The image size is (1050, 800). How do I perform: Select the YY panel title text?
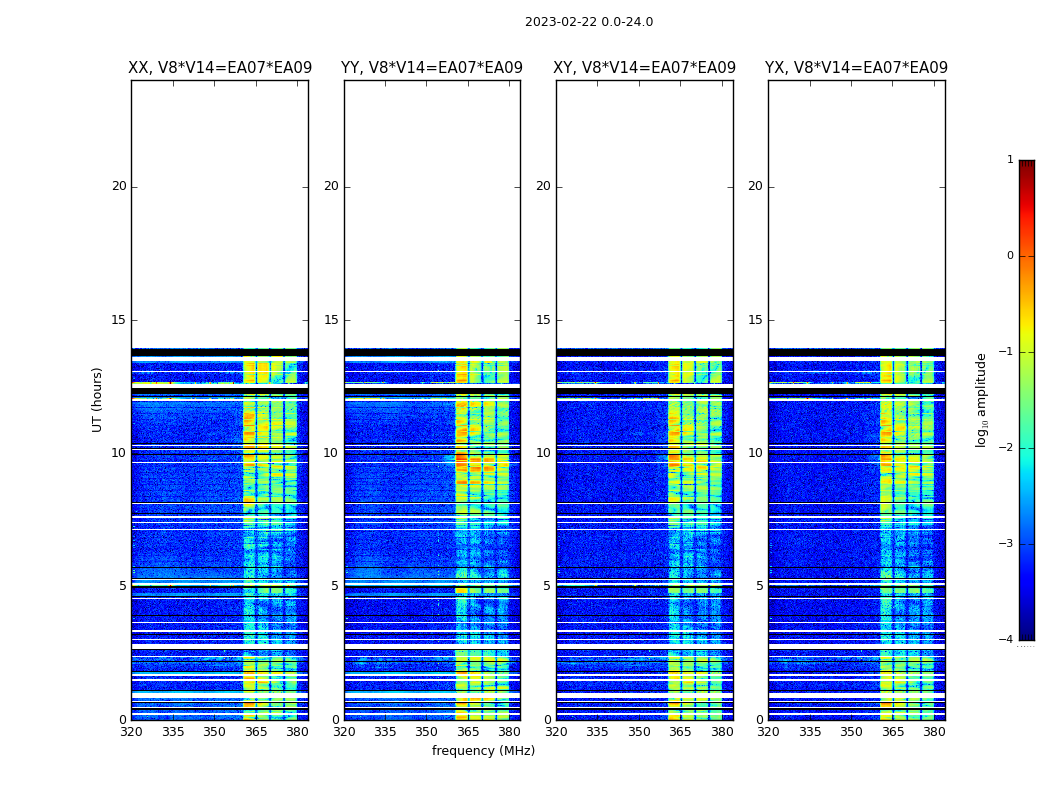click(432, 68)
